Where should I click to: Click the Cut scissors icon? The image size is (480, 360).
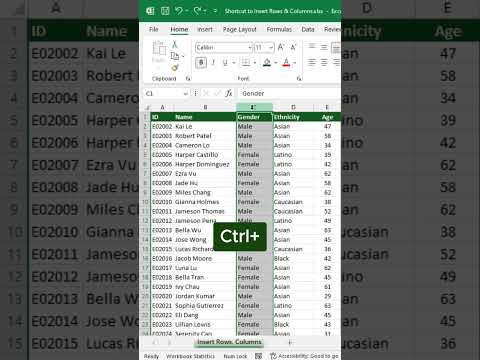(x=174, y=44)
